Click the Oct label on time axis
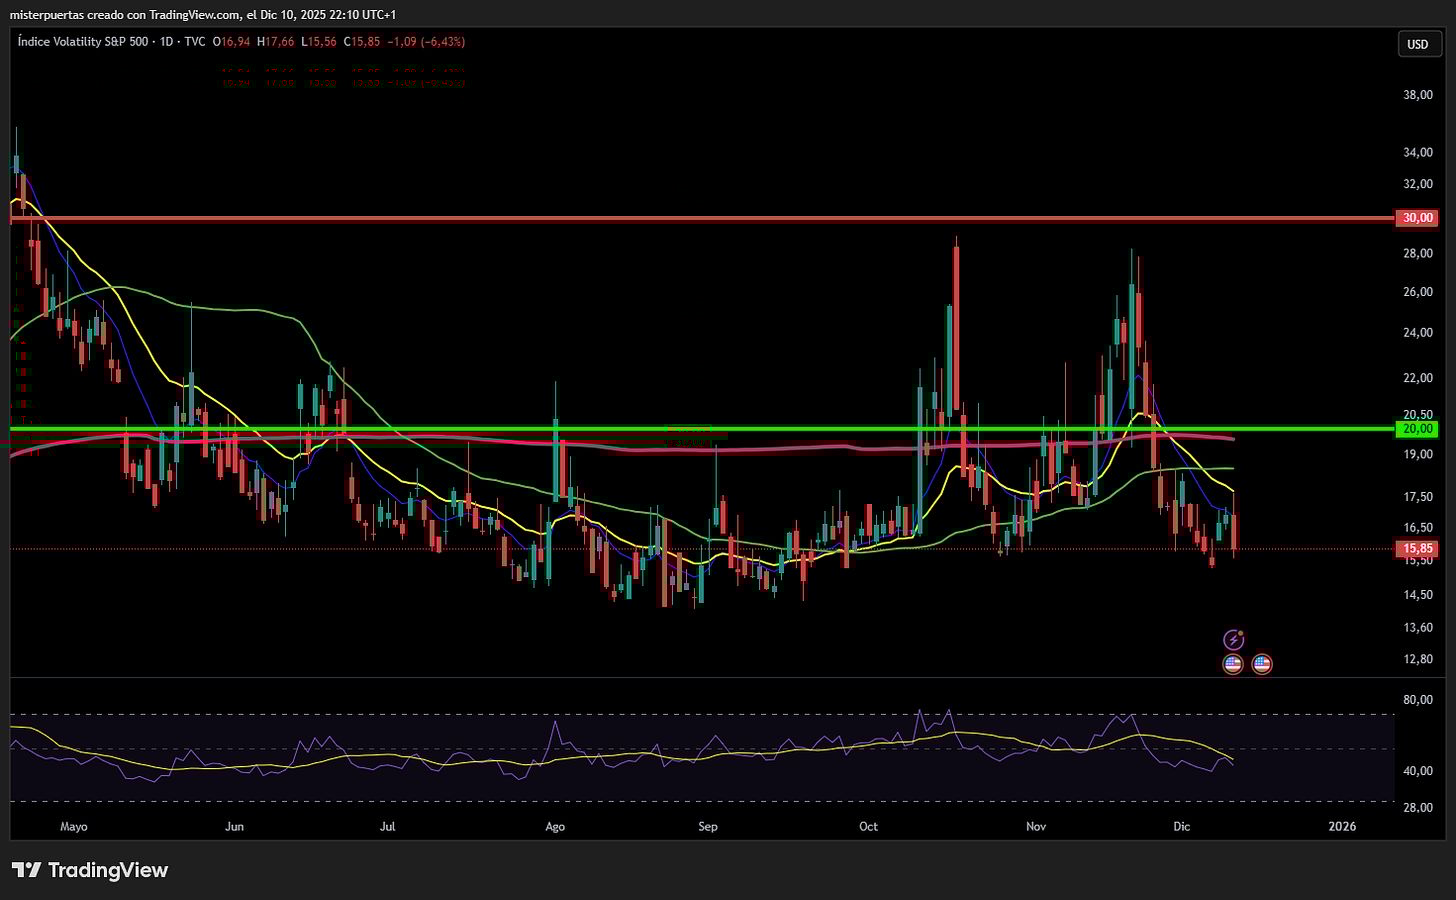 click(868, 827)
